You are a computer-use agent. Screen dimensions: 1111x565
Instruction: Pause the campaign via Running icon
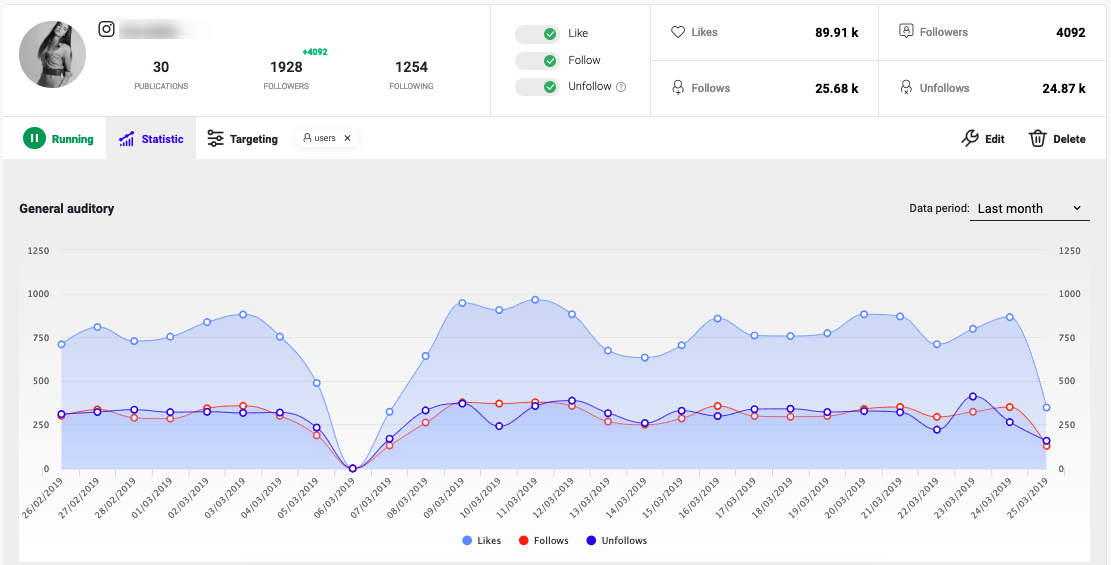(x=34, y=139)
